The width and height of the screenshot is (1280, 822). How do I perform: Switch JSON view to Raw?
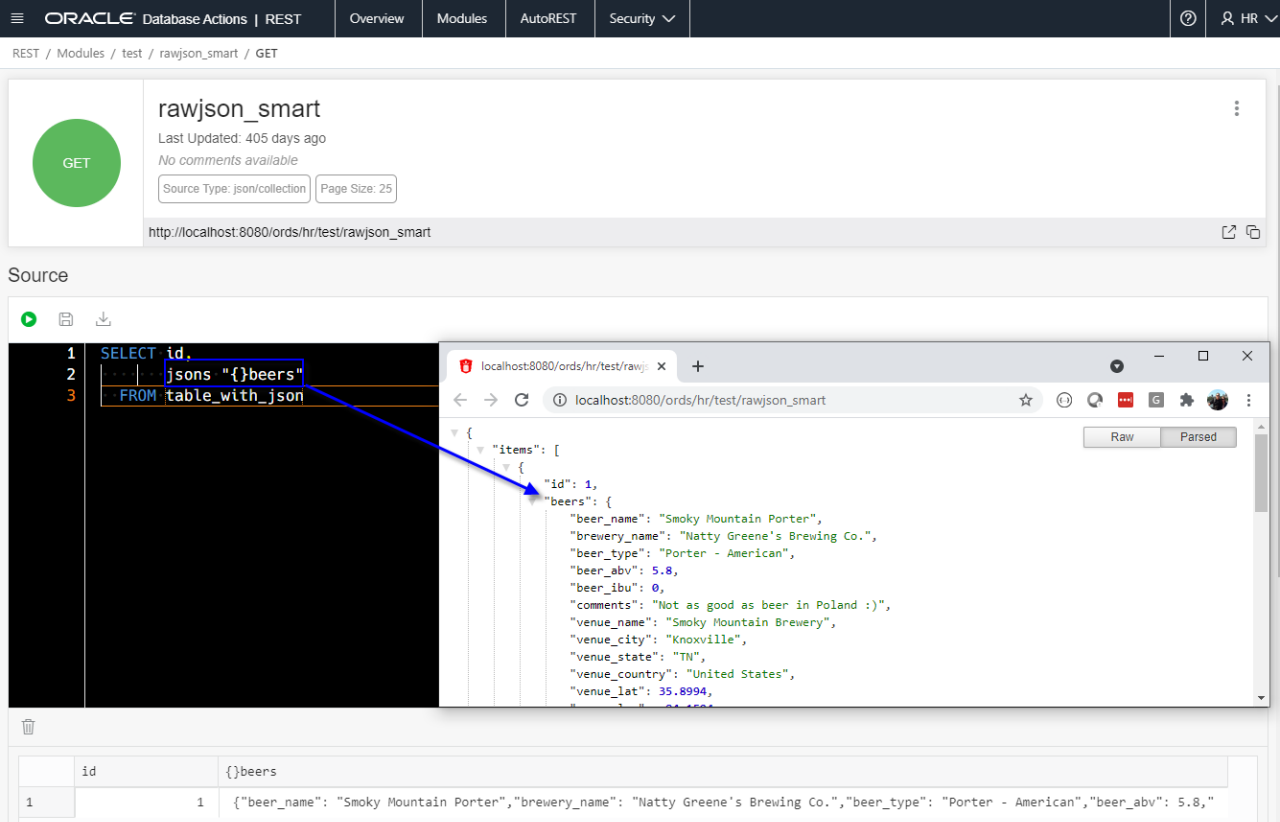tap(1121, 436)
